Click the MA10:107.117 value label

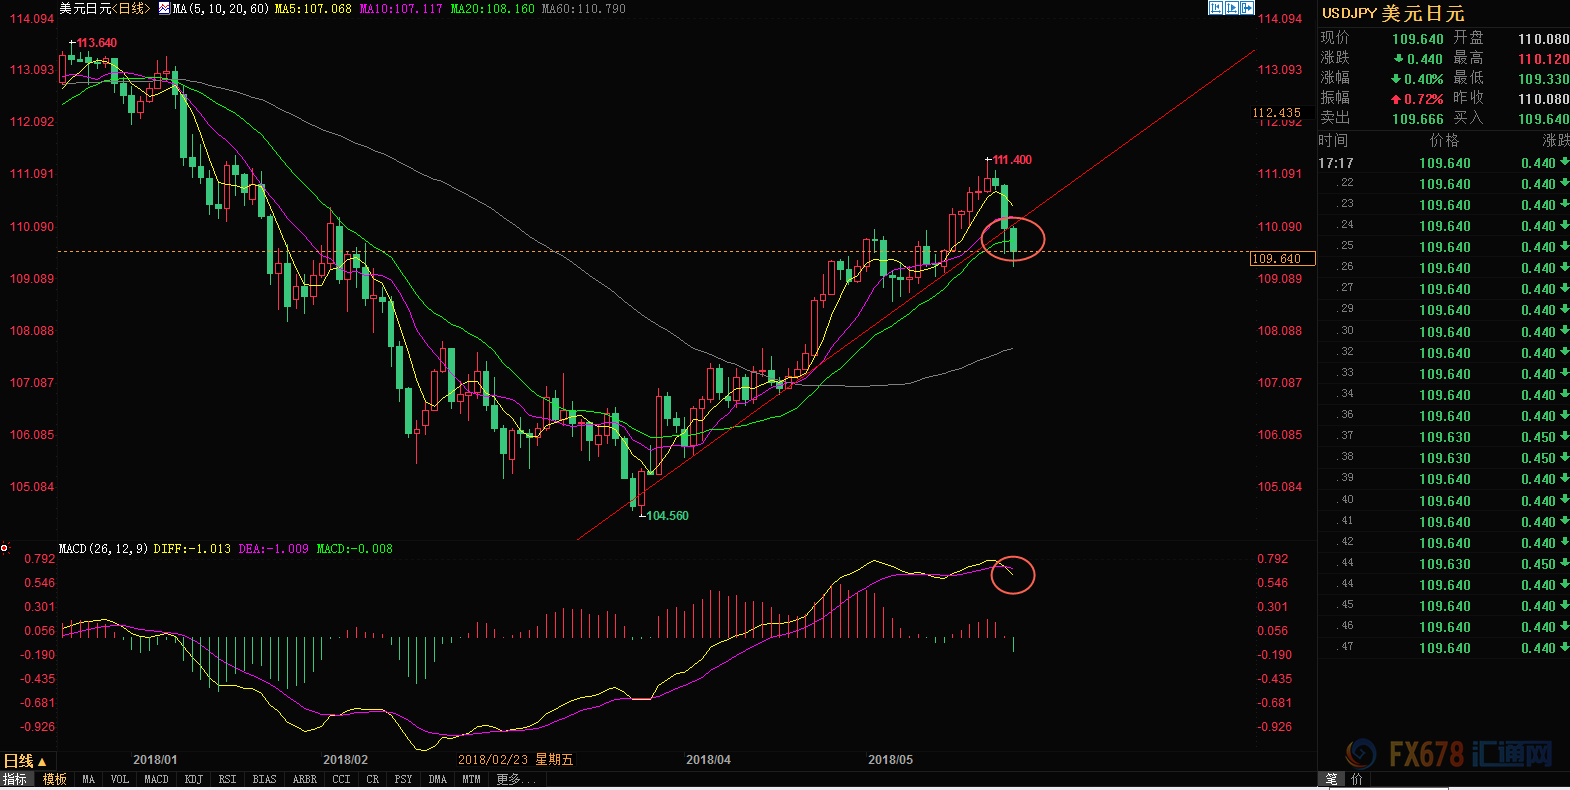pyautogui.click(x=400, y=9)
